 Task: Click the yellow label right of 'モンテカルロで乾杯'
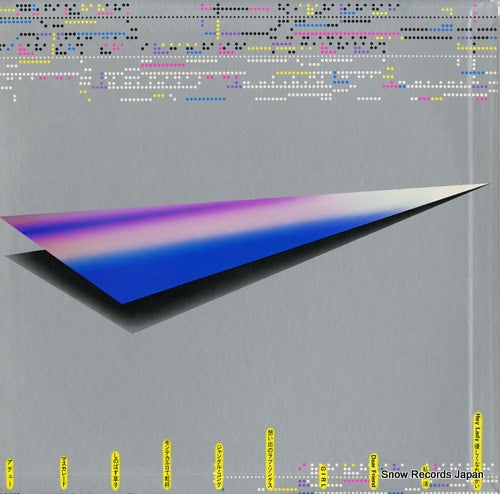click(219, 466)
